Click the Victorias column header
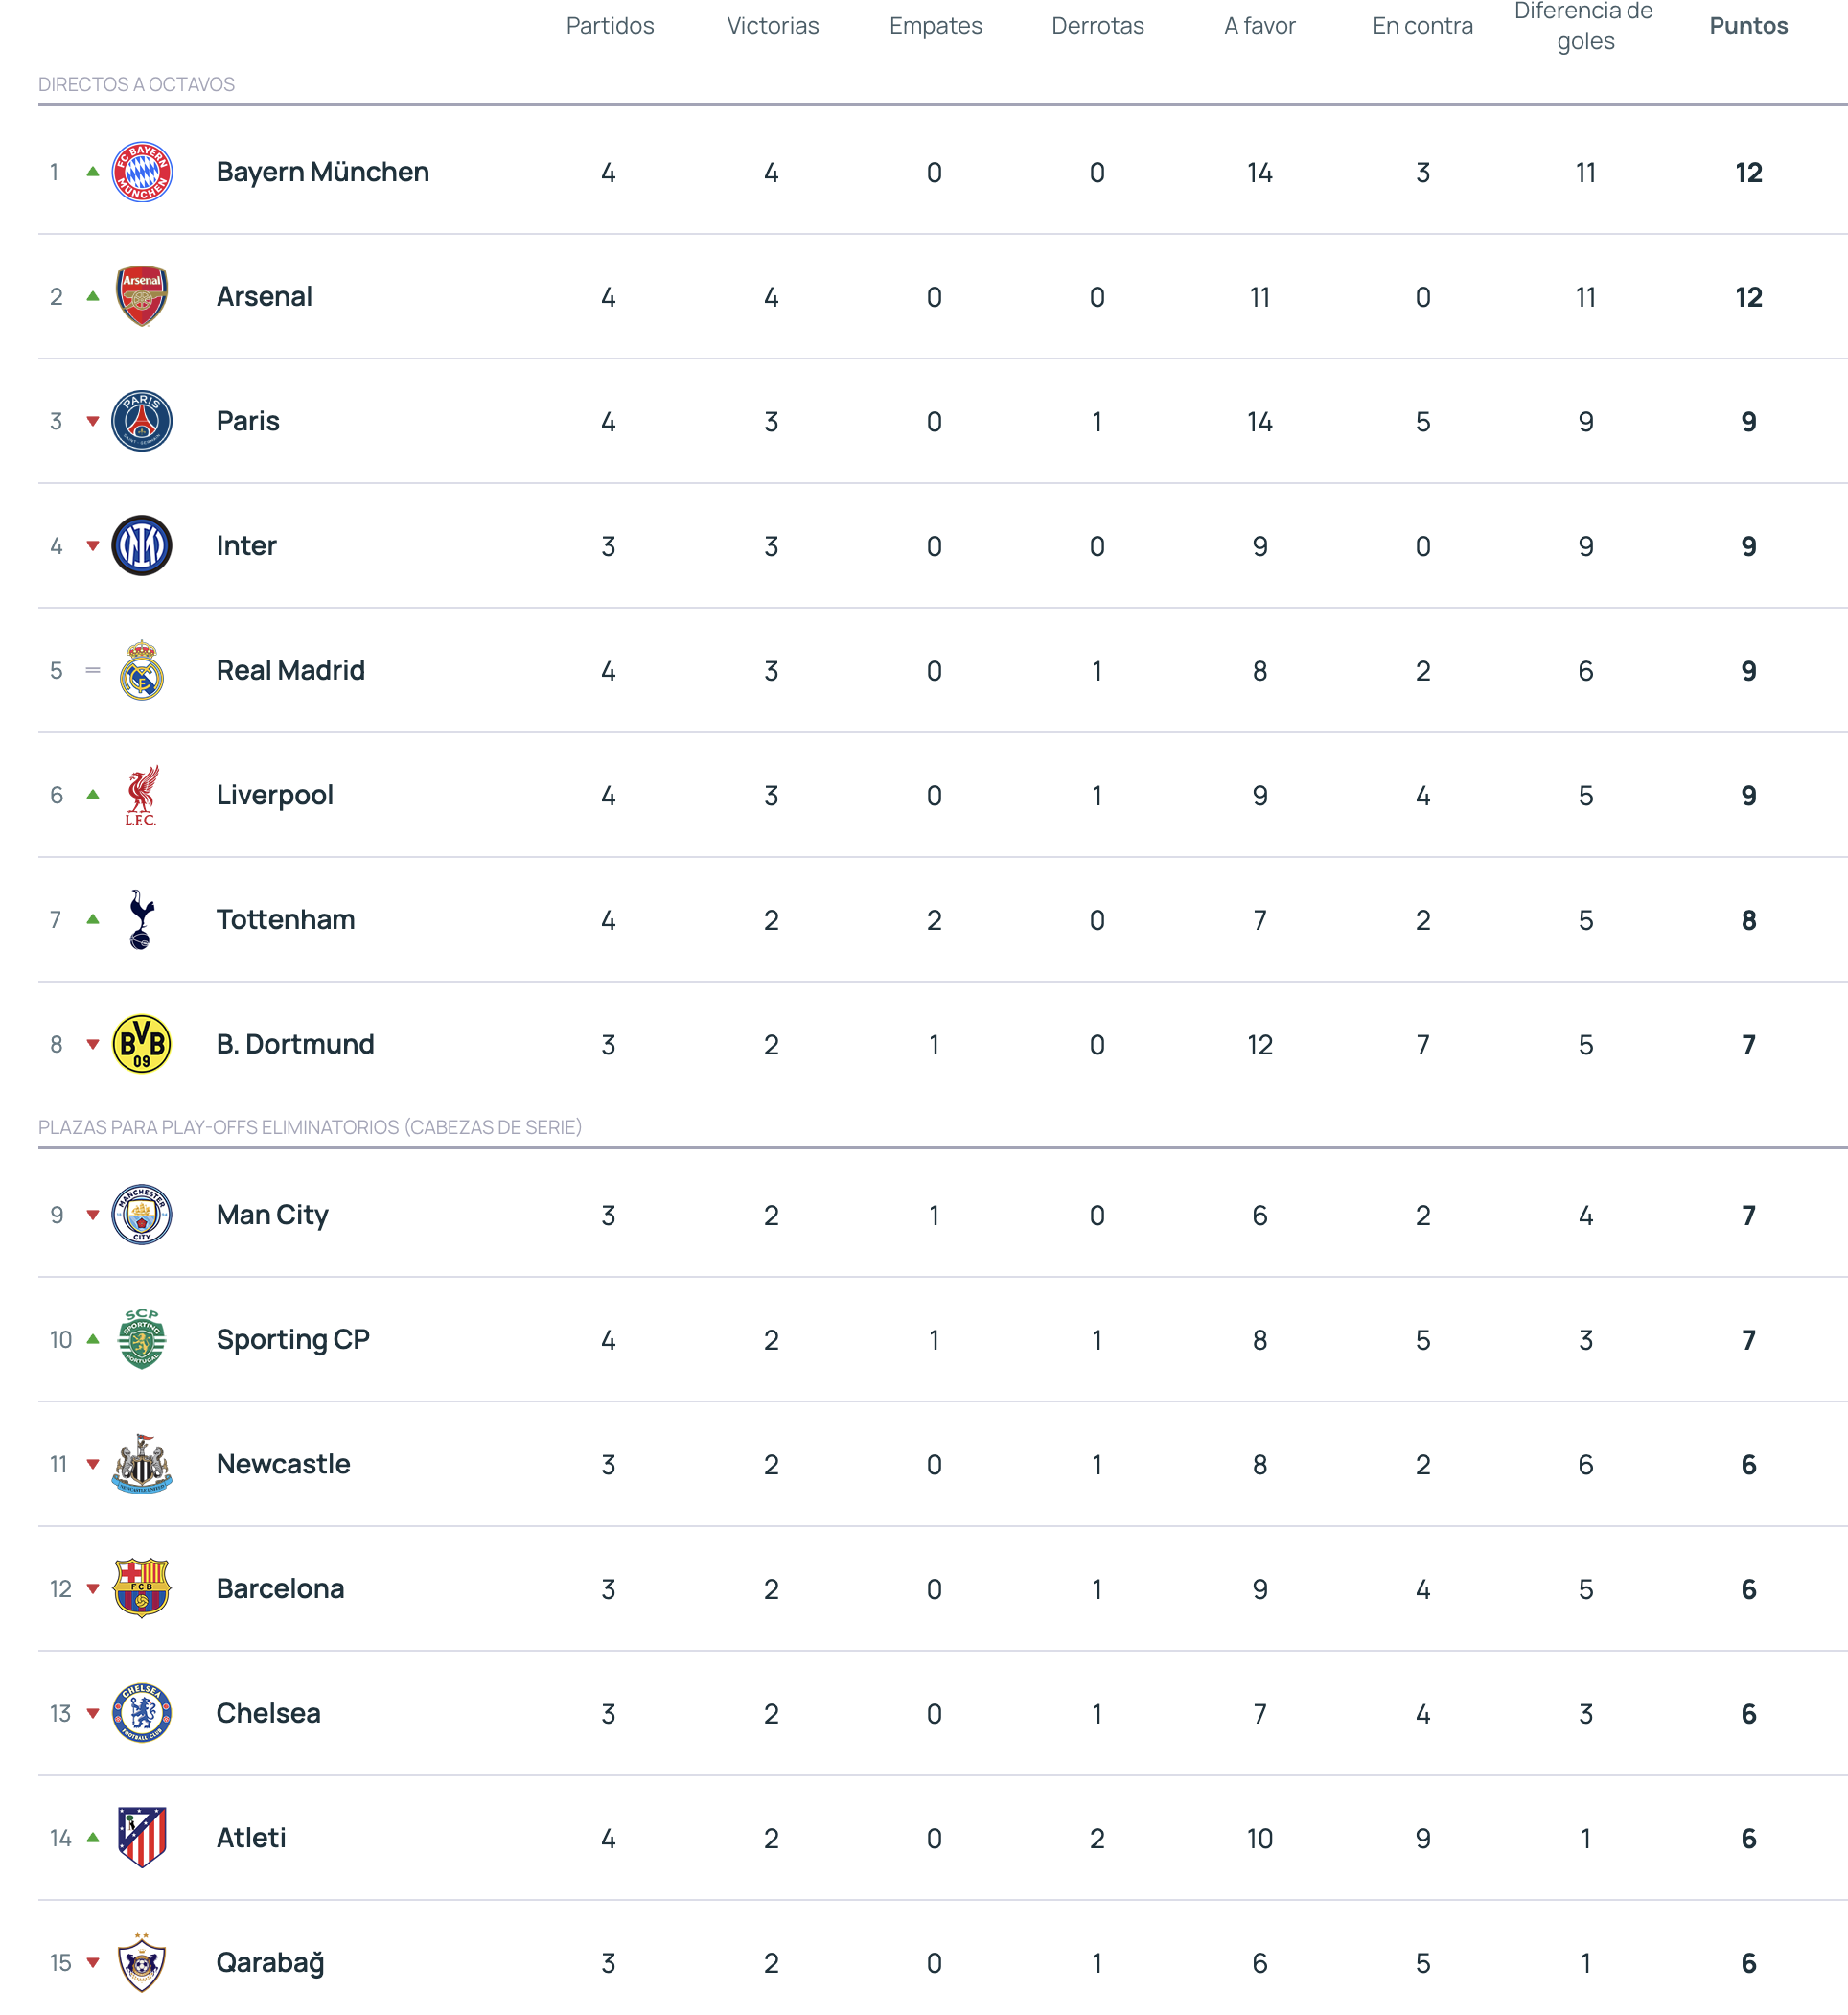The image size is (1848, 2015). [772, 26]
